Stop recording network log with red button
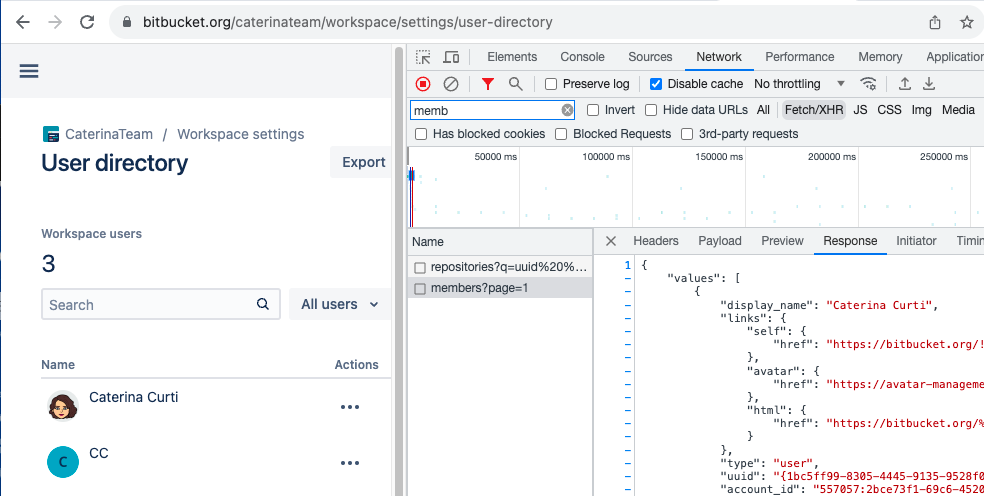 423,84
